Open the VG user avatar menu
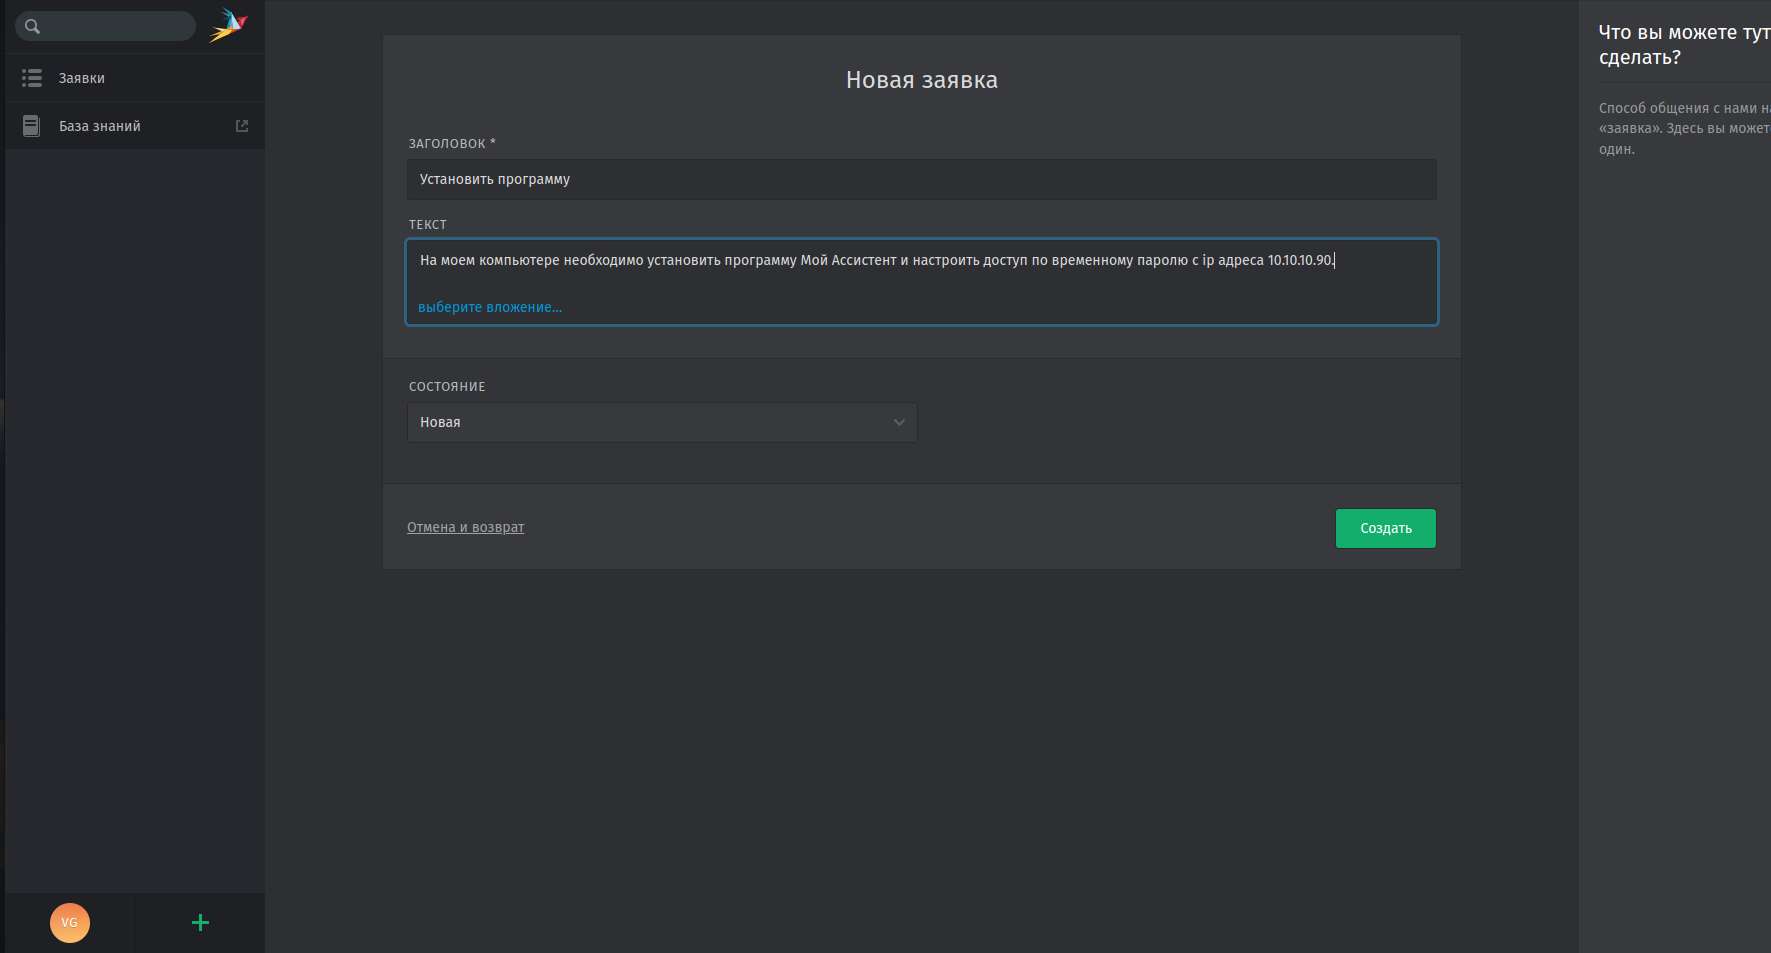The height and width of the screenshot is (953, 1771). (x=70, y=922)
